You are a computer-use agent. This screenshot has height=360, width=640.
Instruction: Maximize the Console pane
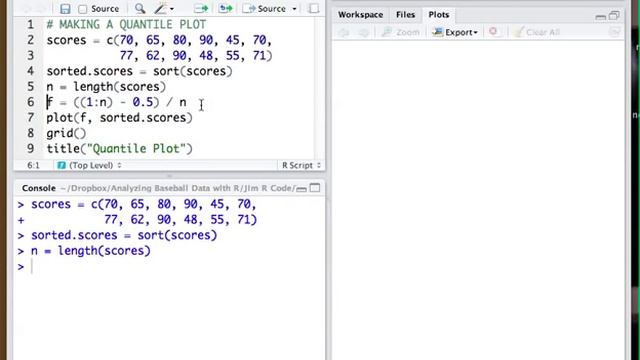coord(315,188)
